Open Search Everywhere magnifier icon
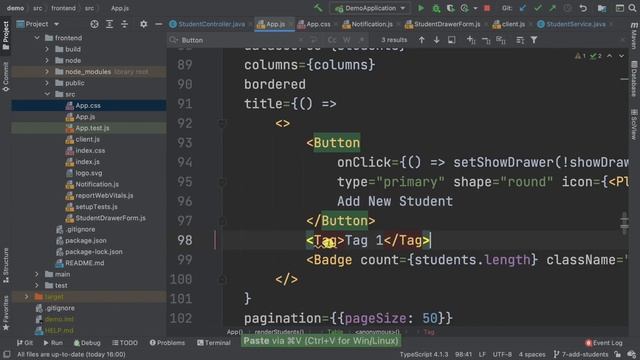 pos(632,8)
